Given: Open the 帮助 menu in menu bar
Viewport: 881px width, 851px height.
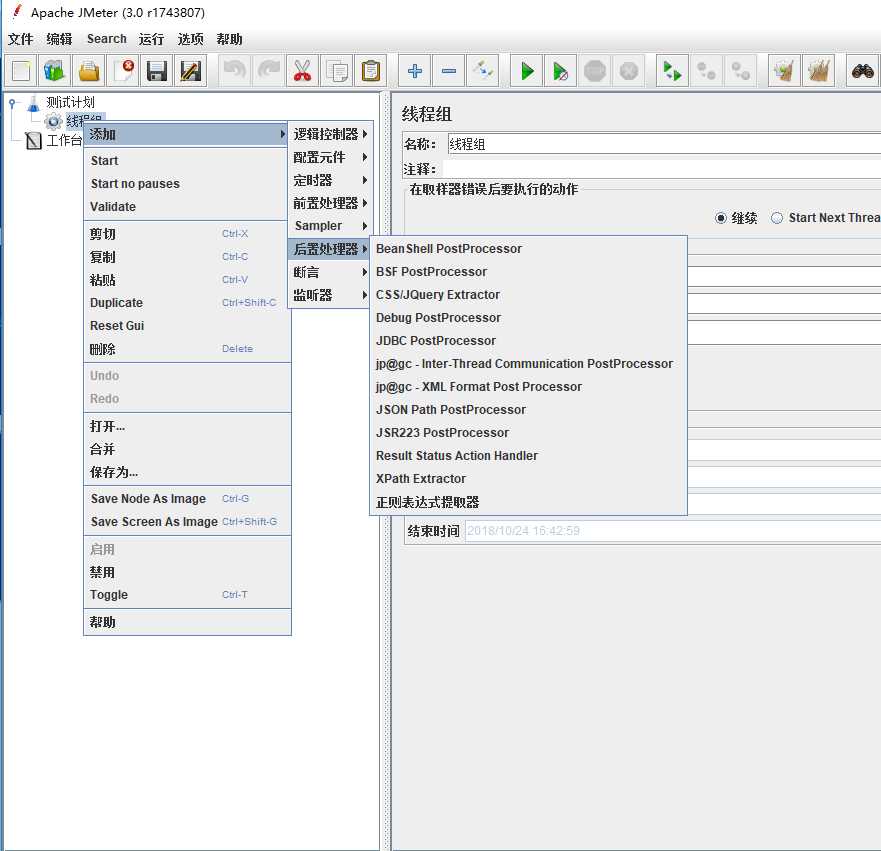Looking at the screenshot, I should (229, 39).
